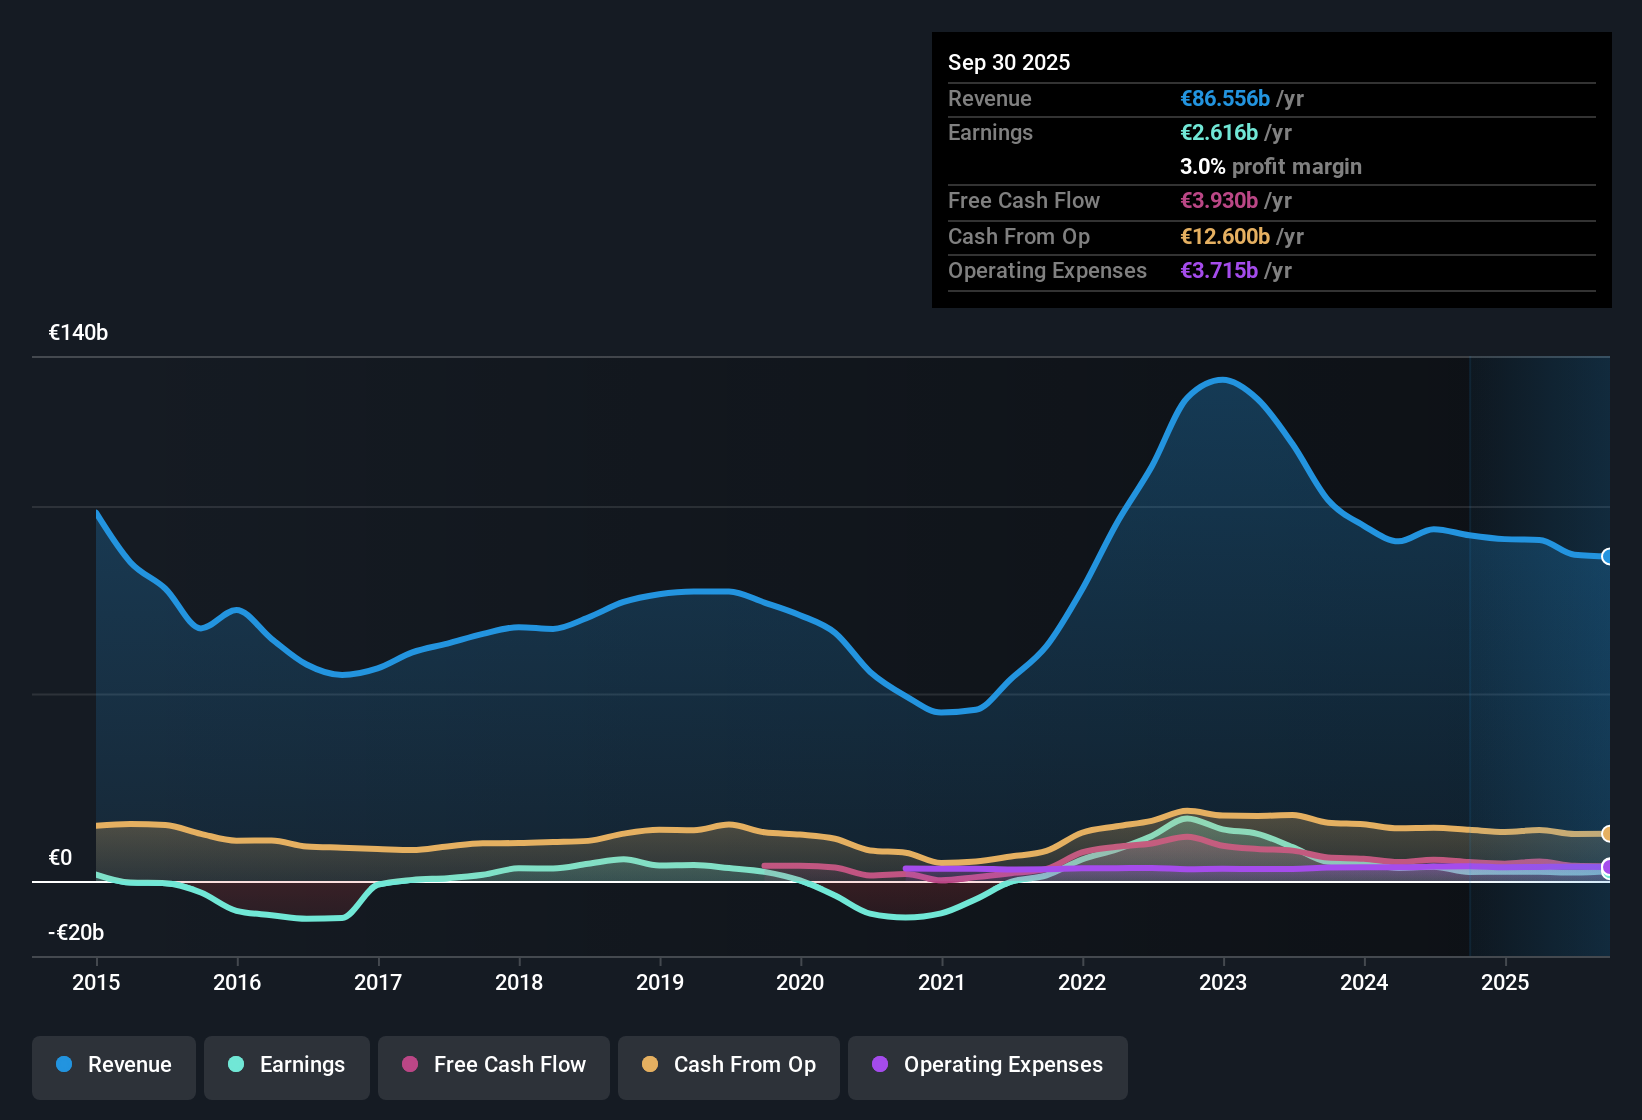Click the 2020 label on the x-axis
Screen dimensions: 1642x1120
point(800,983)
